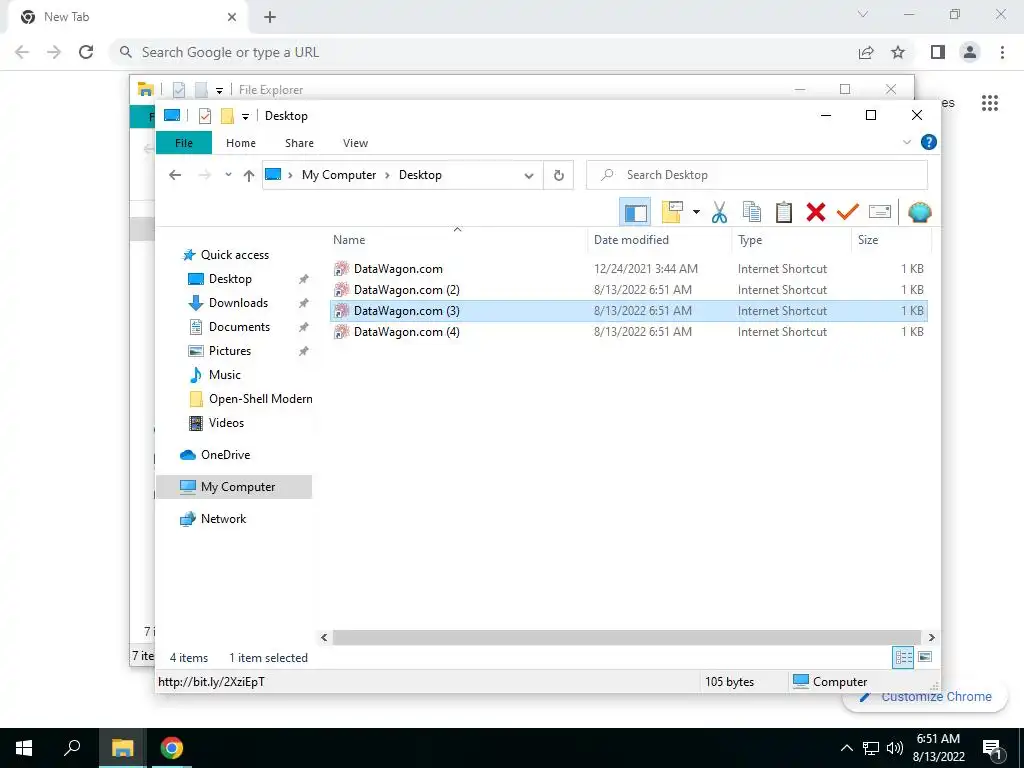Click the Rename toolbar icon
1024x768 pixels.
coord(880,212)
